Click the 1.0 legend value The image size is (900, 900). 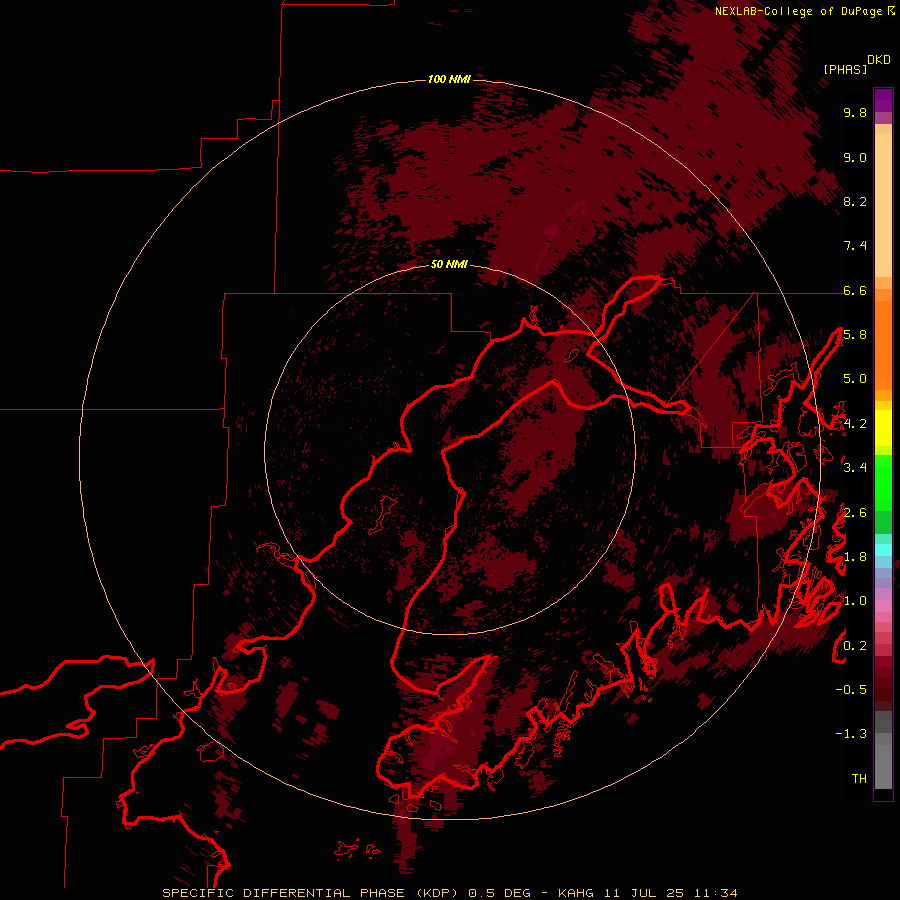tap(855, 601)
